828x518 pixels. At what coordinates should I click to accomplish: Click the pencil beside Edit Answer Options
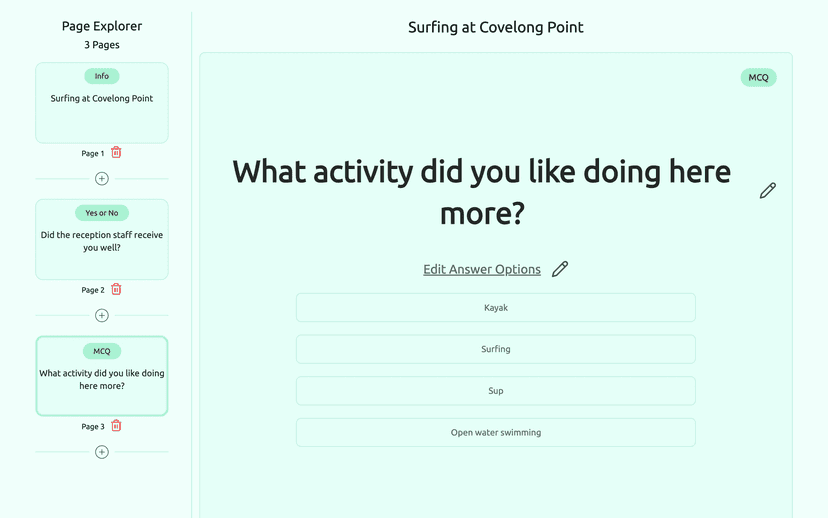coord(560,269)
